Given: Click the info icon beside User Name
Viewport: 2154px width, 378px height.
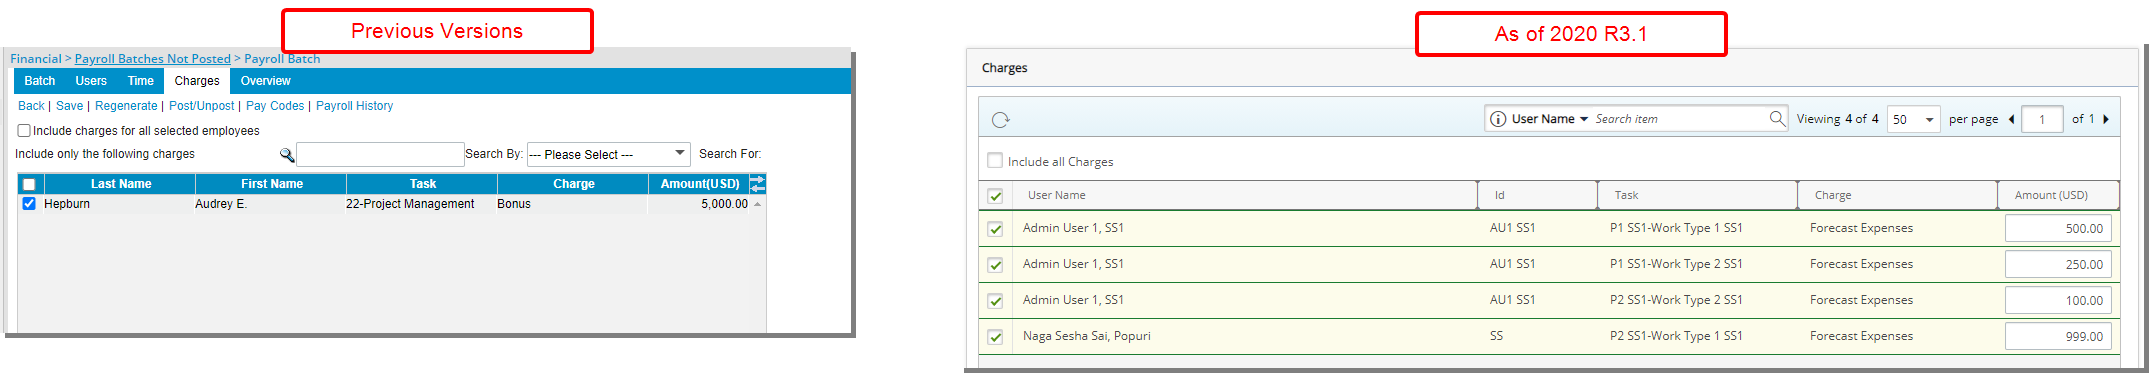Looking at the screenshot, I should (1498, 119).
